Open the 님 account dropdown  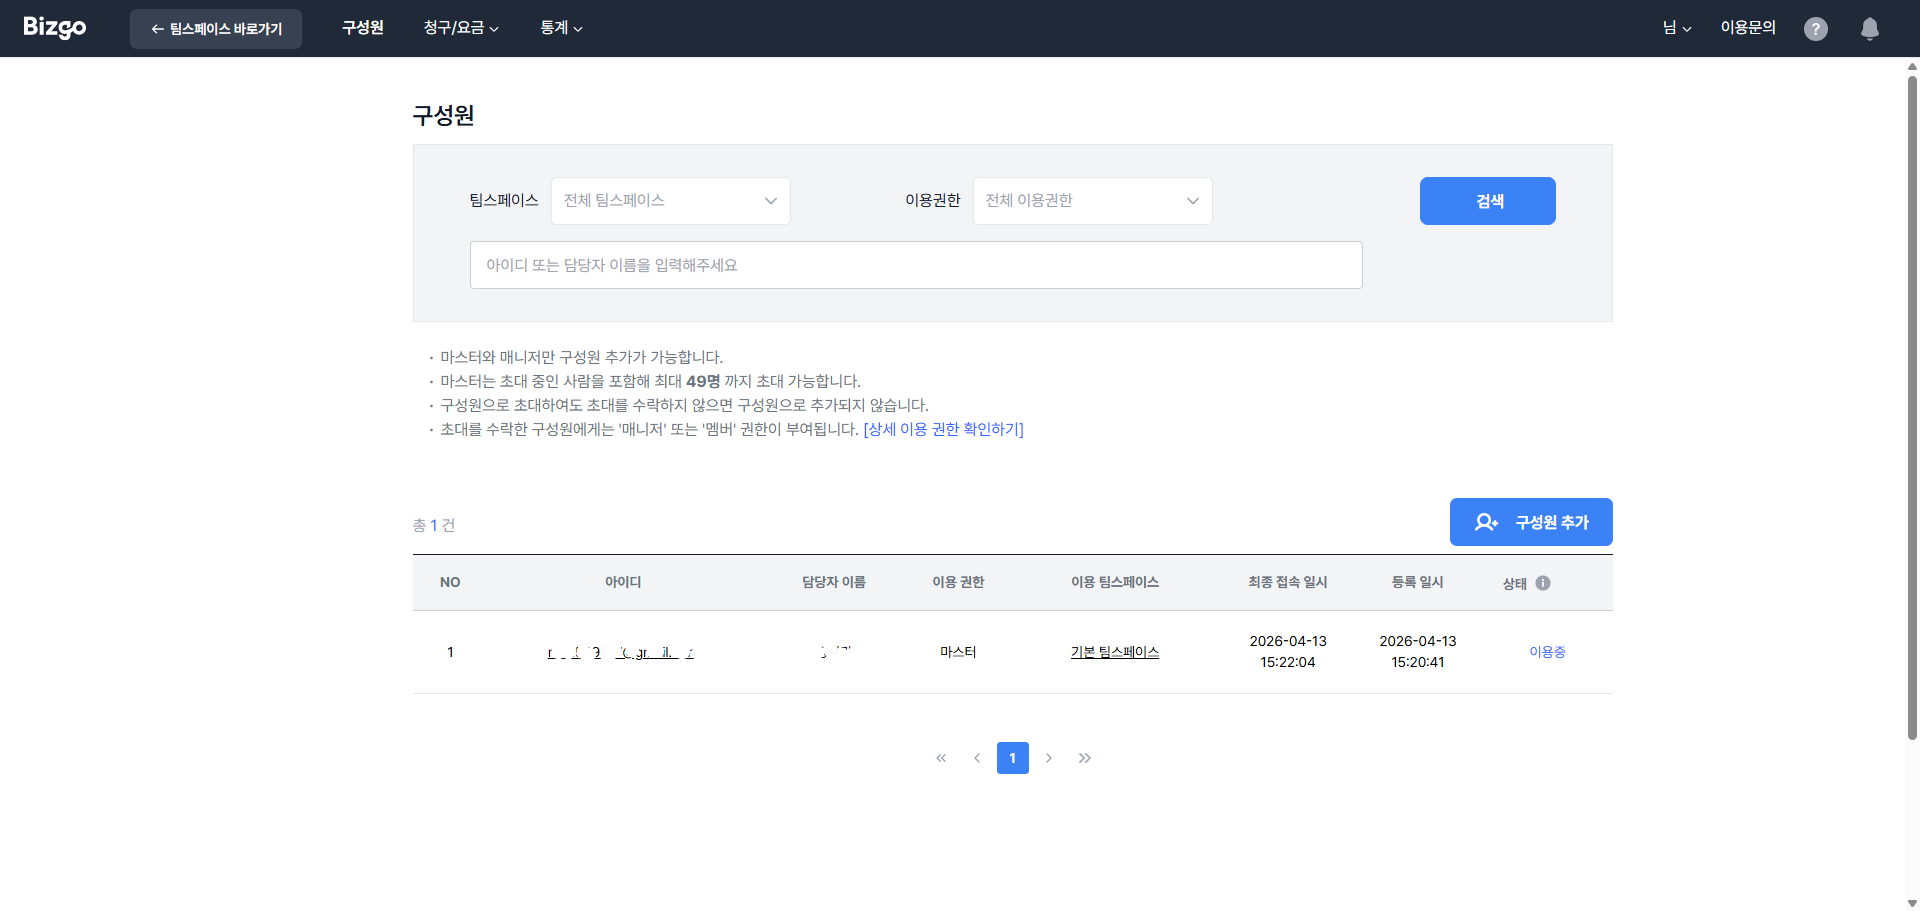click(x=1677, y=28)
